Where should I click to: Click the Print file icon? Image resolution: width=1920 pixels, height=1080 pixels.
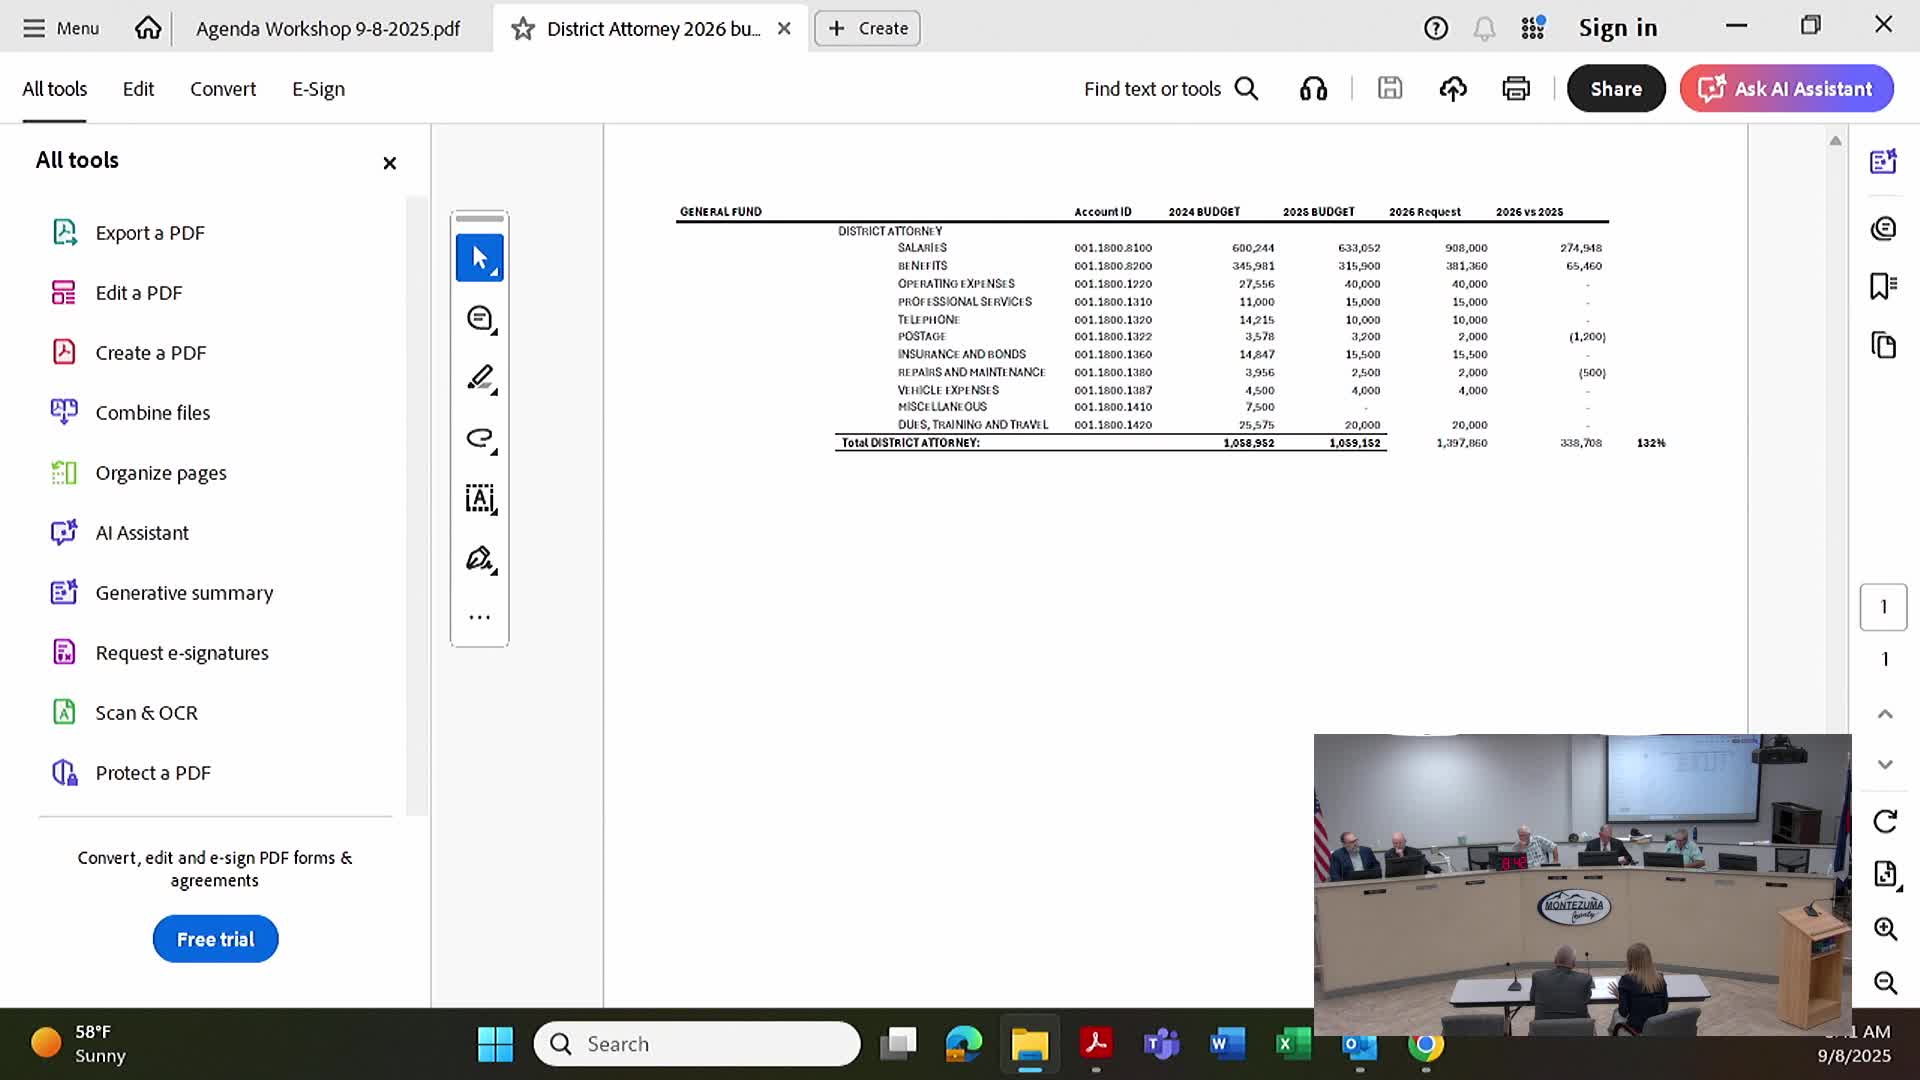[1516, 88]
